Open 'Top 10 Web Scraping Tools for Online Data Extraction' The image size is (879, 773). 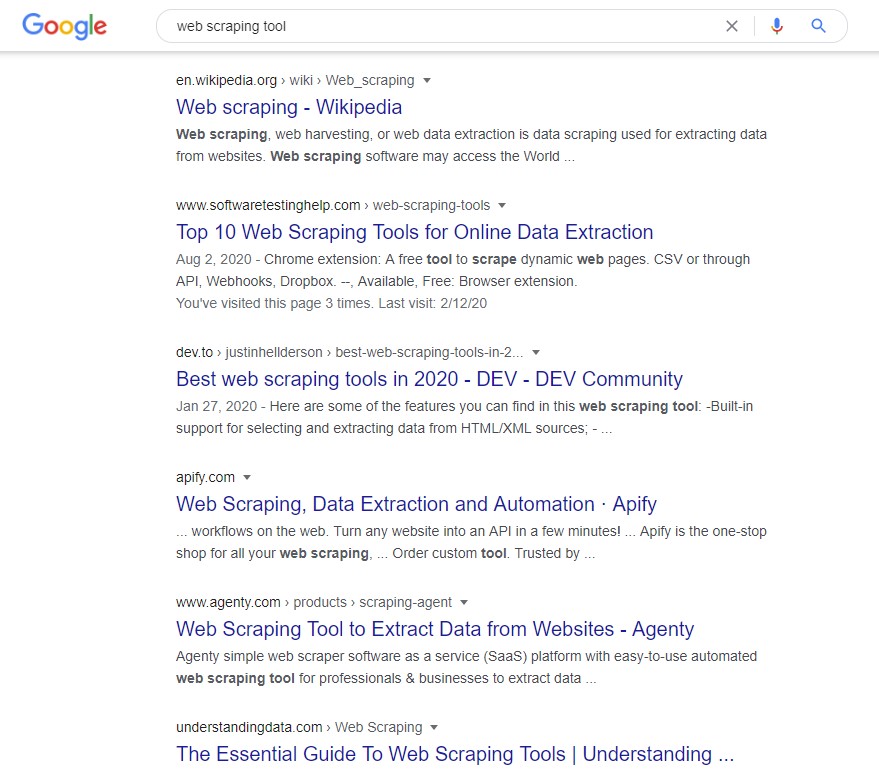(415, 232)
